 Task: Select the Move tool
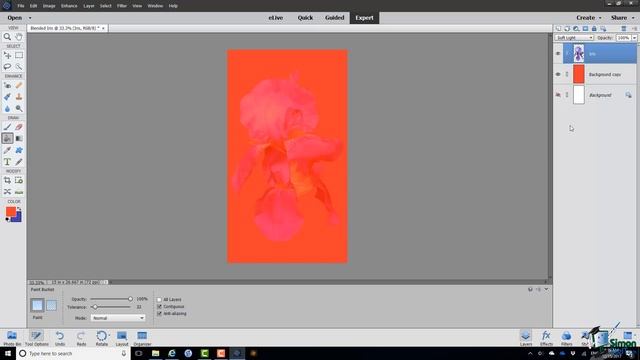(7, 55)
